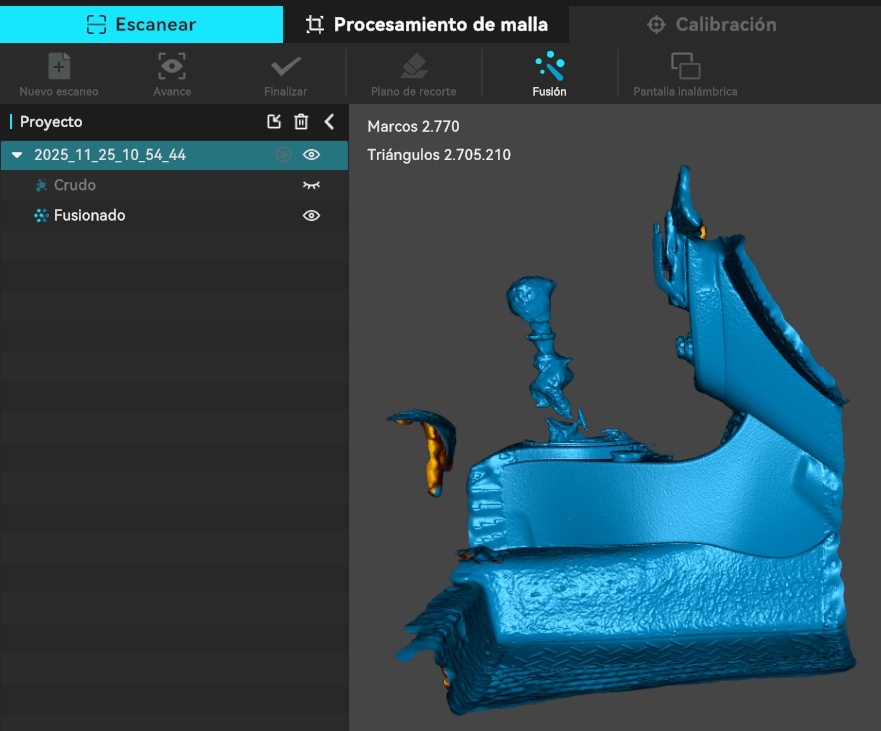Delete project using the trash icon

coord(301,122)
